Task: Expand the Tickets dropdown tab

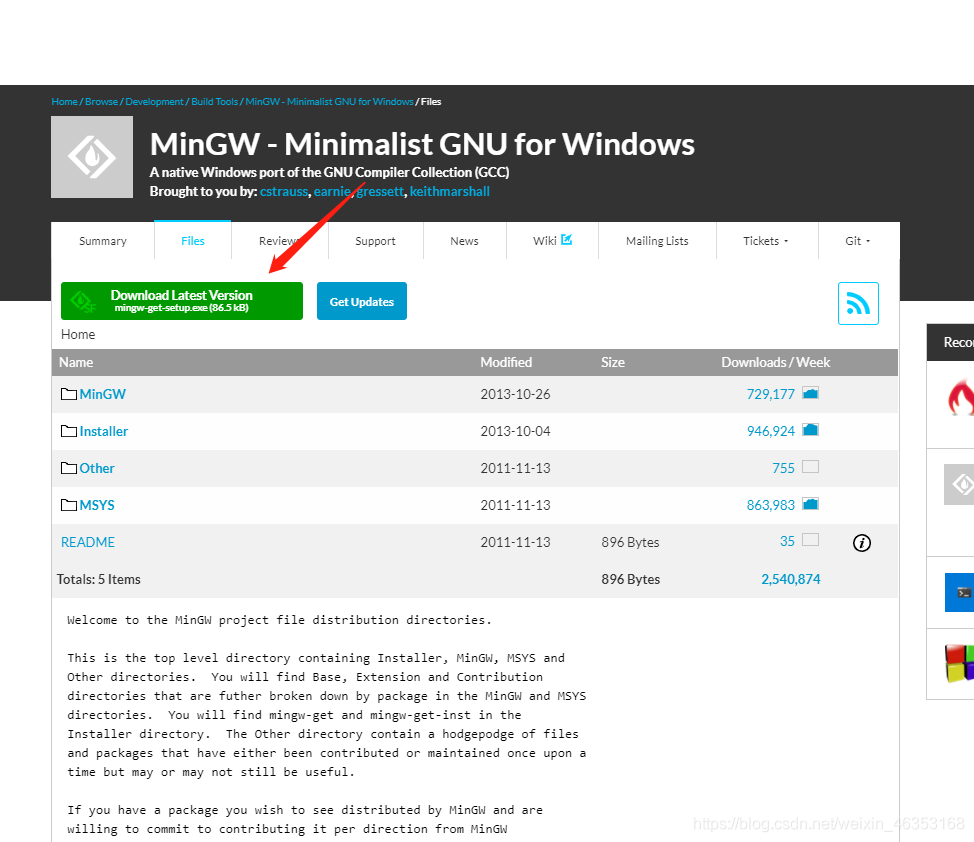Action: tap(766, 241)
